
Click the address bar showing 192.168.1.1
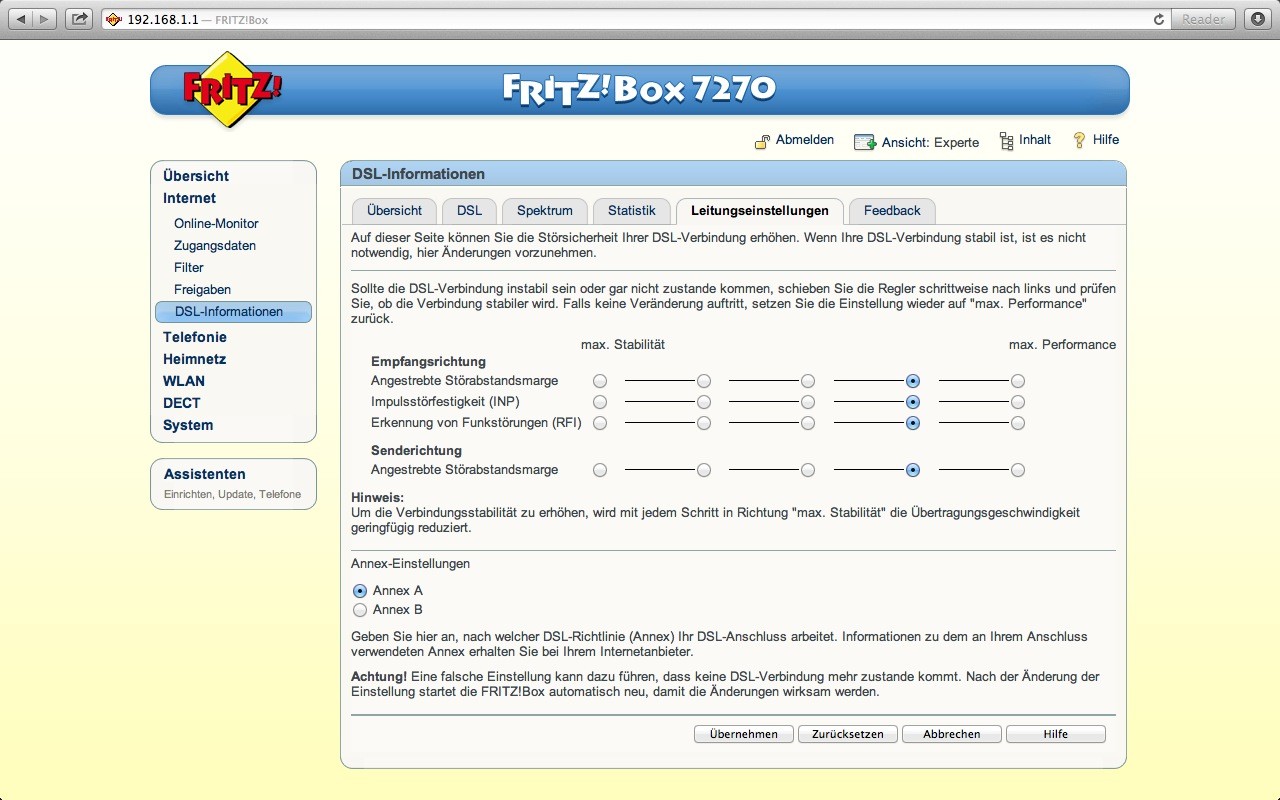[x=634, y=19]
